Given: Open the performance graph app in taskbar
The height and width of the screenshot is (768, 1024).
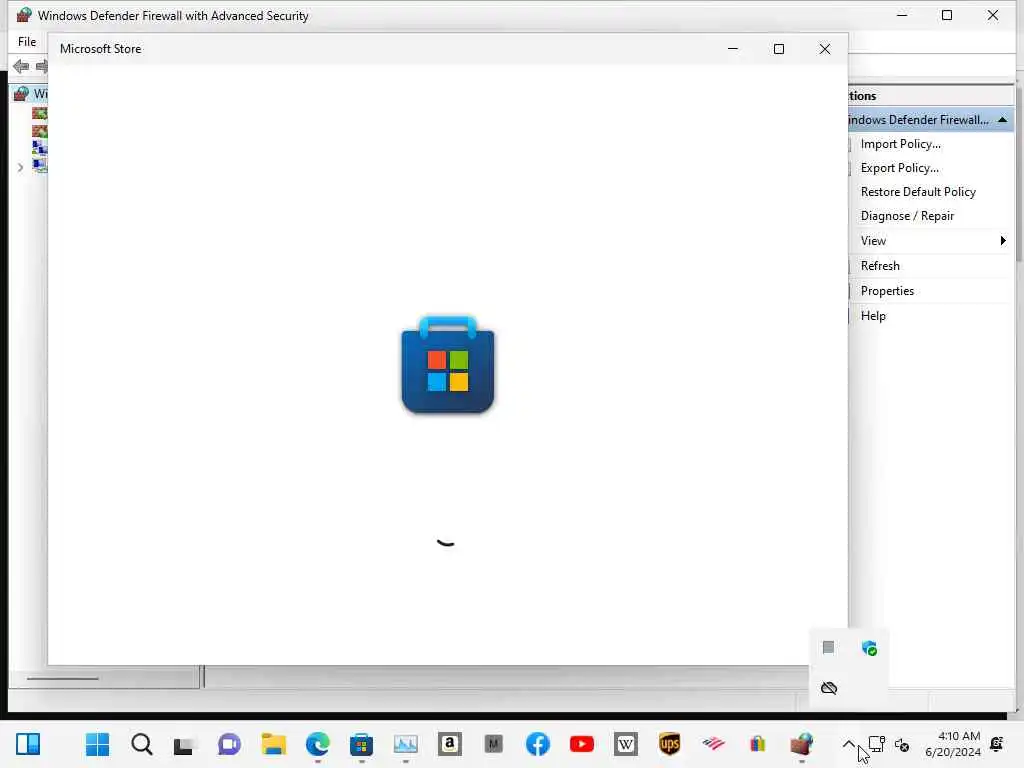Looking at the screenshot, I should (x=406, y=744).
